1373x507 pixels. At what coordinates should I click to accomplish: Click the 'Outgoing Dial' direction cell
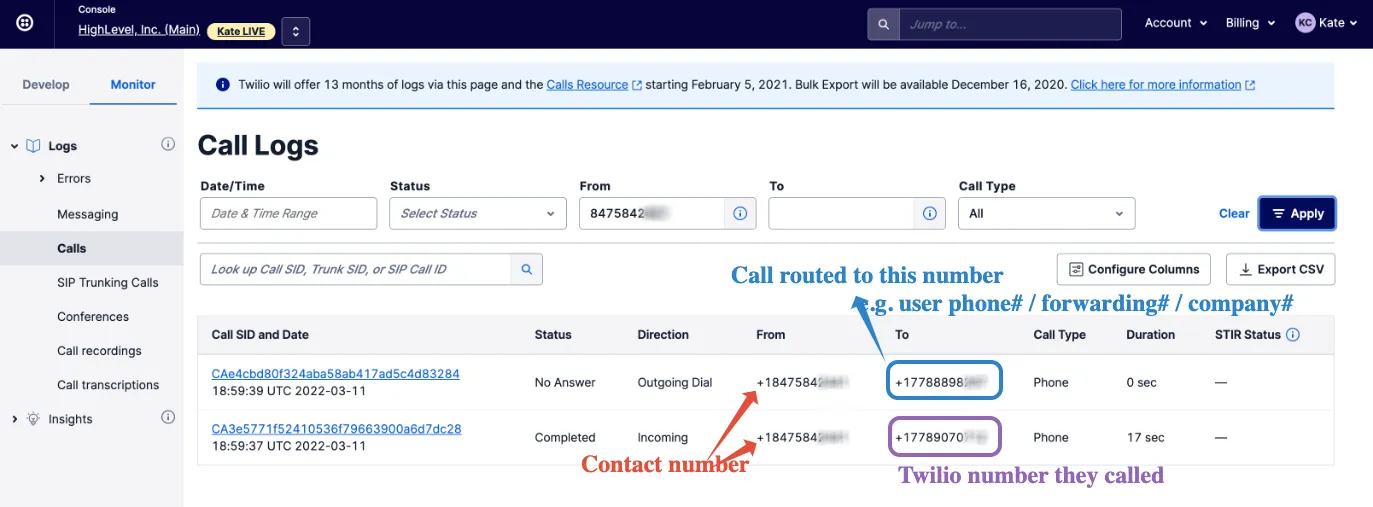677,382
